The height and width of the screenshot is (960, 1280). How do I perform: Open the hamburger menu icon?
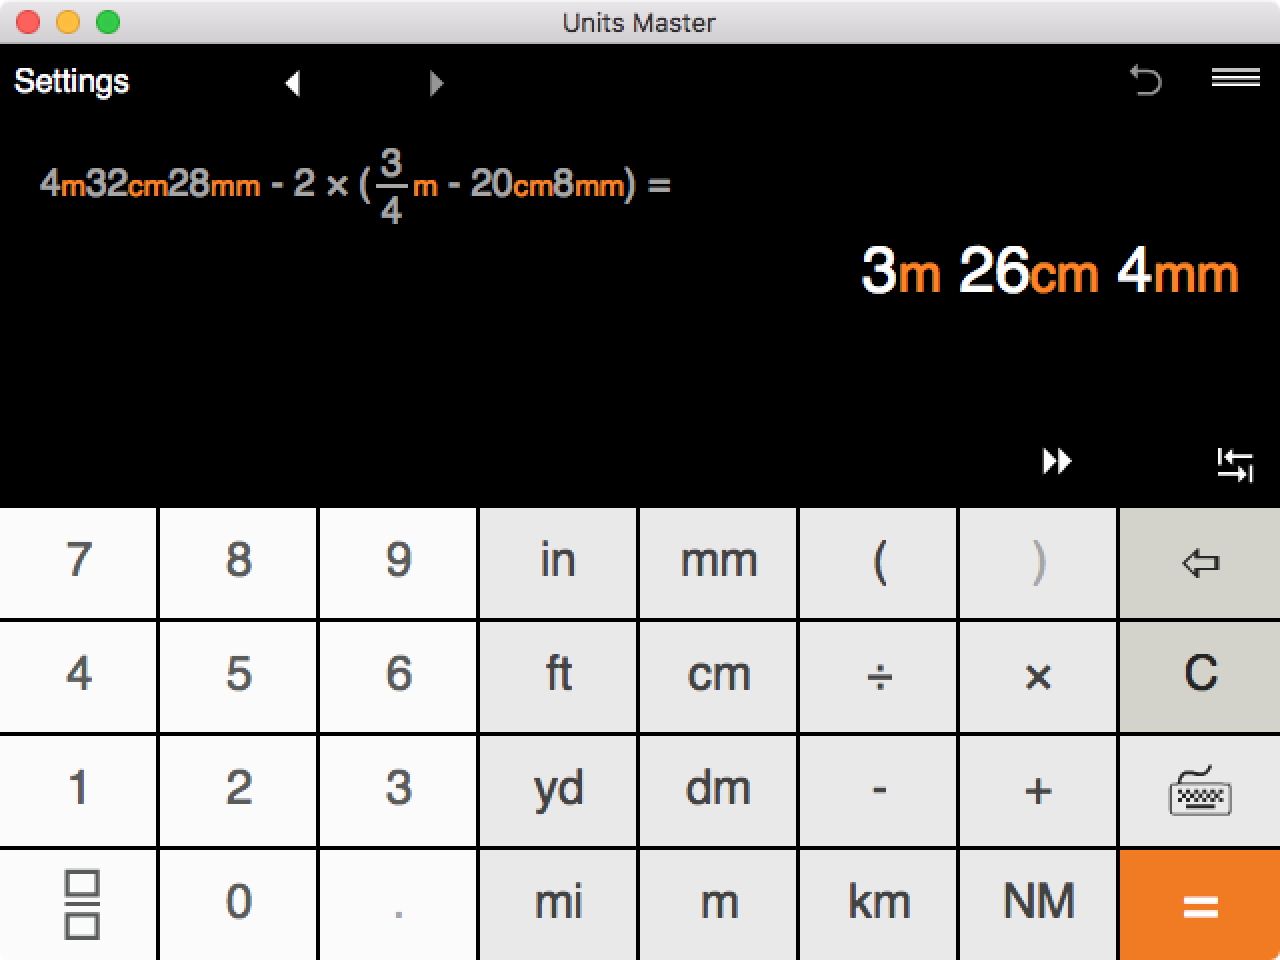[x=1236, y=77]
